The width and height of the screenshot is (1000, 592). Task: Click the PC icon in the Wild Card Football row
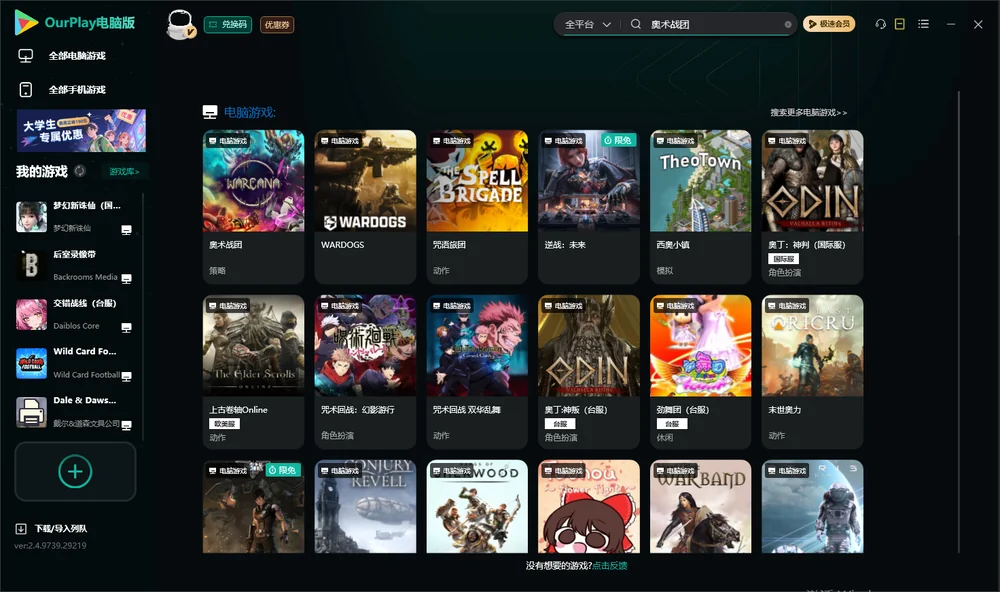[x=126, y=376]
